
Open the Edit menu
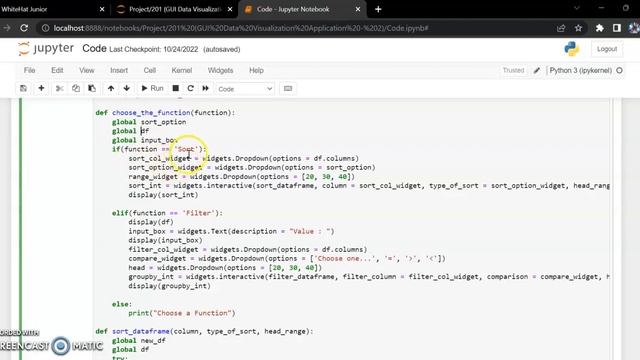(x=57, y=70)
